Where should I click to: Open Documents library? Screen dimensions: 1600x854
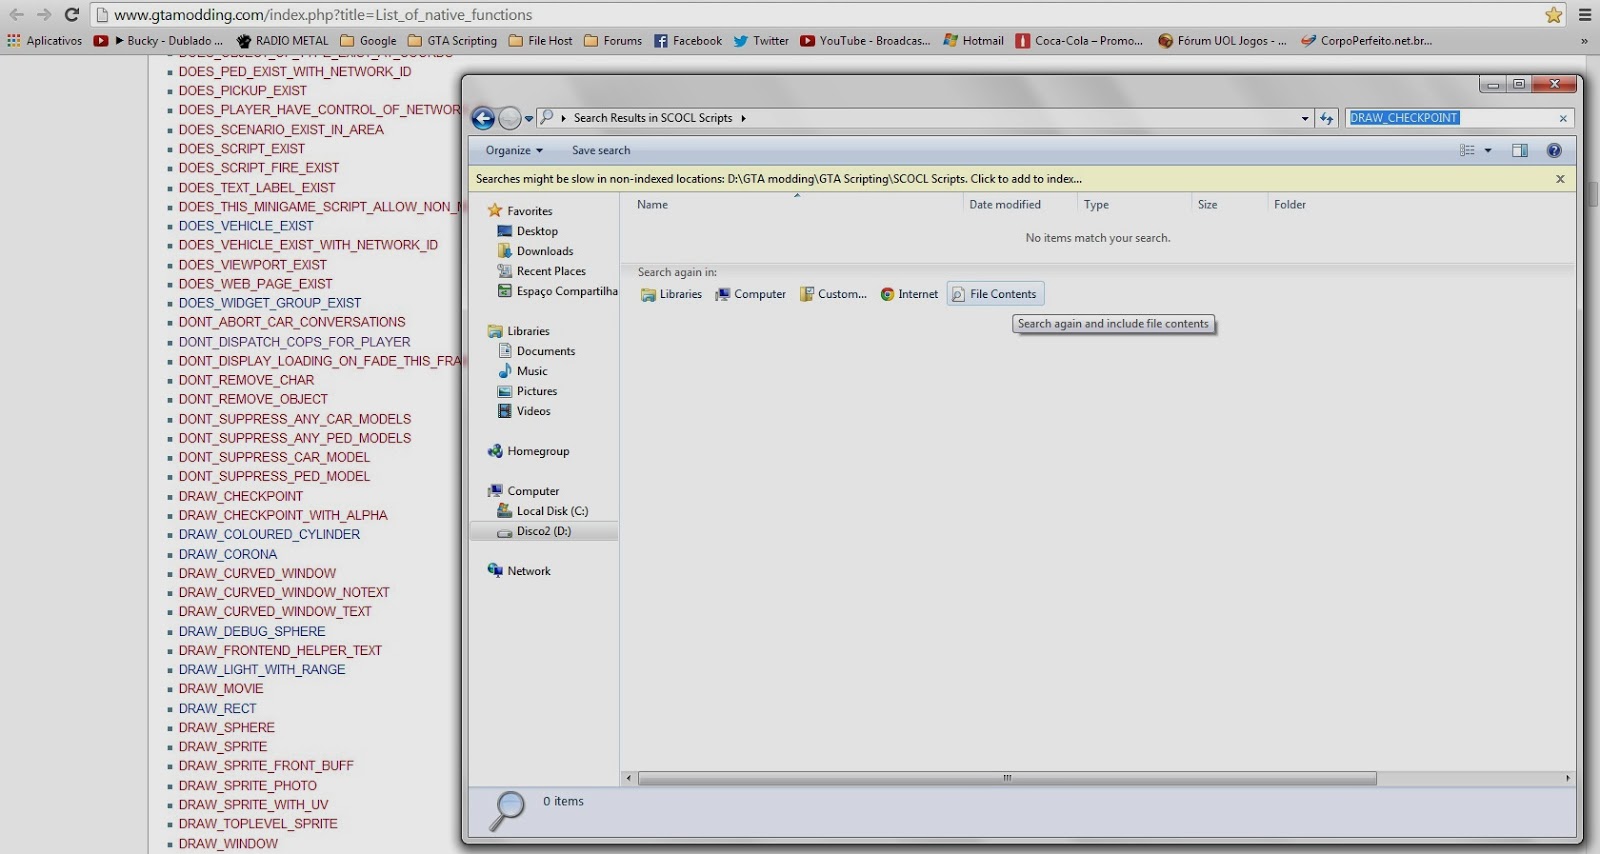(x=536, y=351)
